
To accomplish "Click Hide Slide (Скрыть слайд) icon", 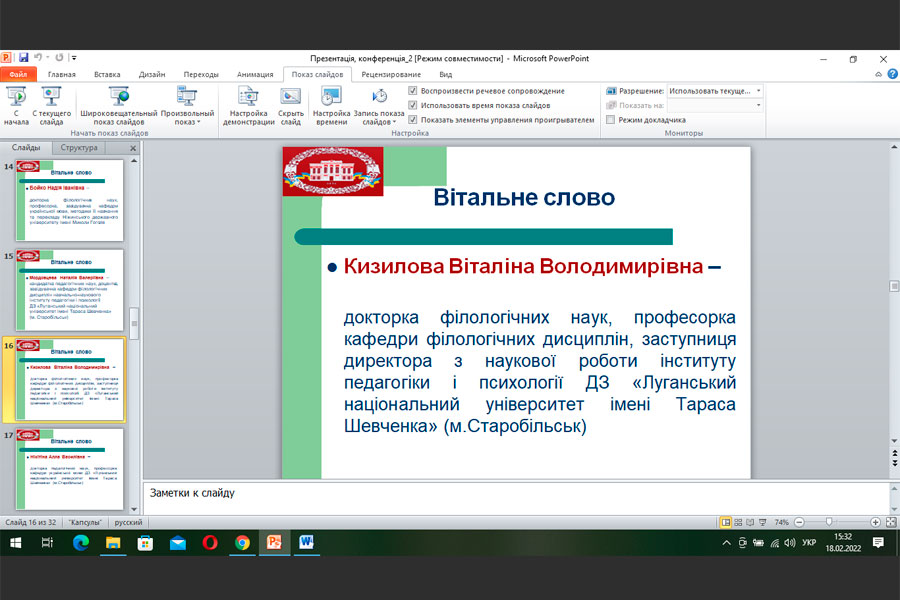I will click(291, 97).
